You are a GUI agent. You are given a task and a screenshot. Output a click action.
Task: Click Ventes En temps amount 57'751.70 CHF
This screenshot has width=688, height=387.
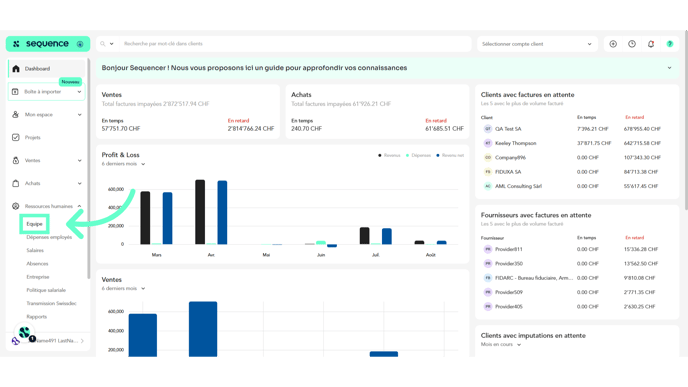point(121,129)
